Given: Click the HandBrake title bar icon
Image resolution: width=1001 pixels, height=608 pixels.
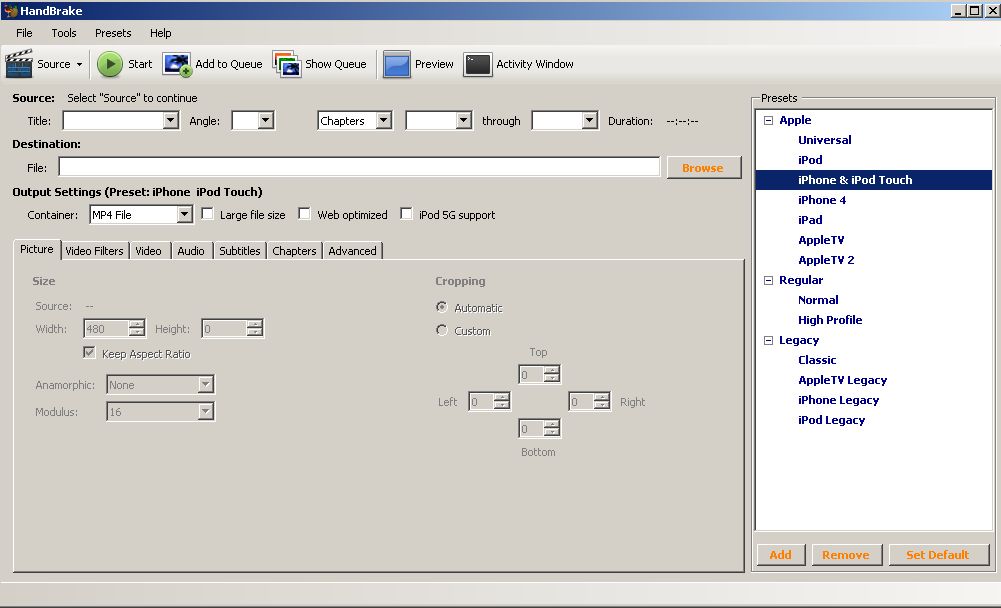Looking at the screenshot, I should point(10,11).
